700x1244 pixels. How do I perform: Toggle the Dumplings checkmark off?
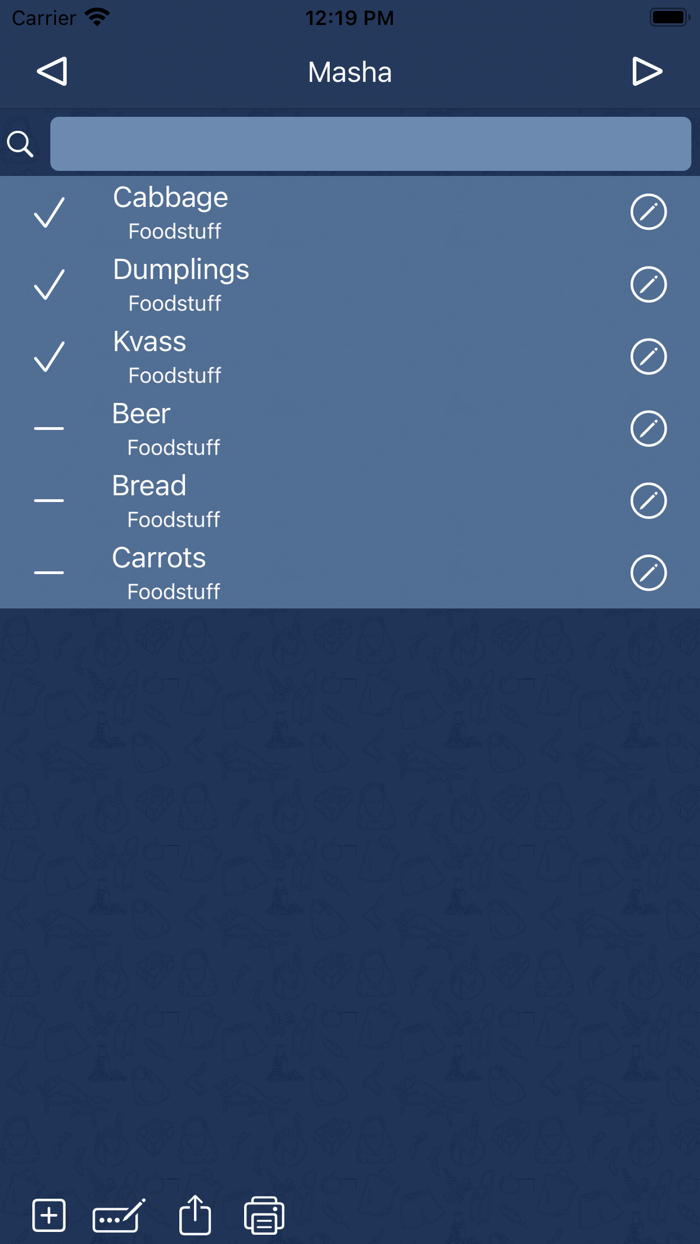click(48, 285)
